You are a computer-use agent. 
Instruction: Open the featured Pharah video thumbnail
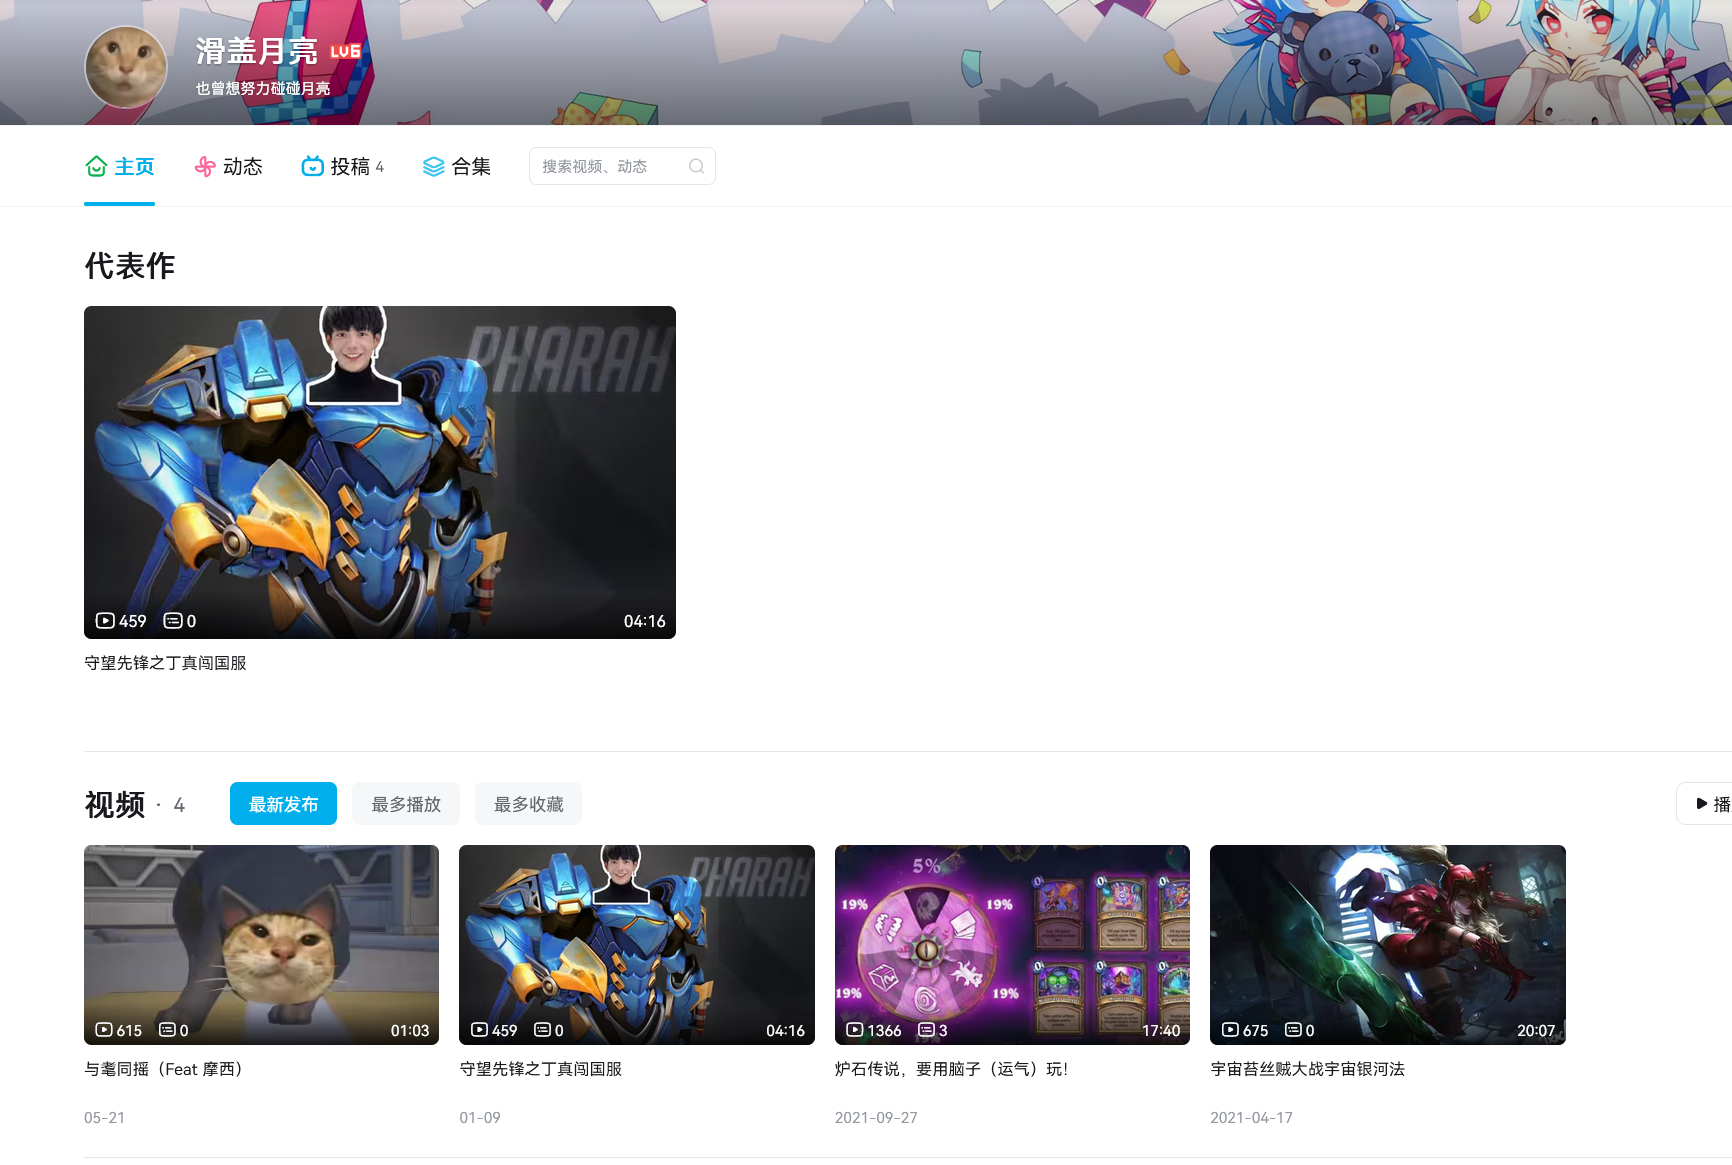coord(380,472)
